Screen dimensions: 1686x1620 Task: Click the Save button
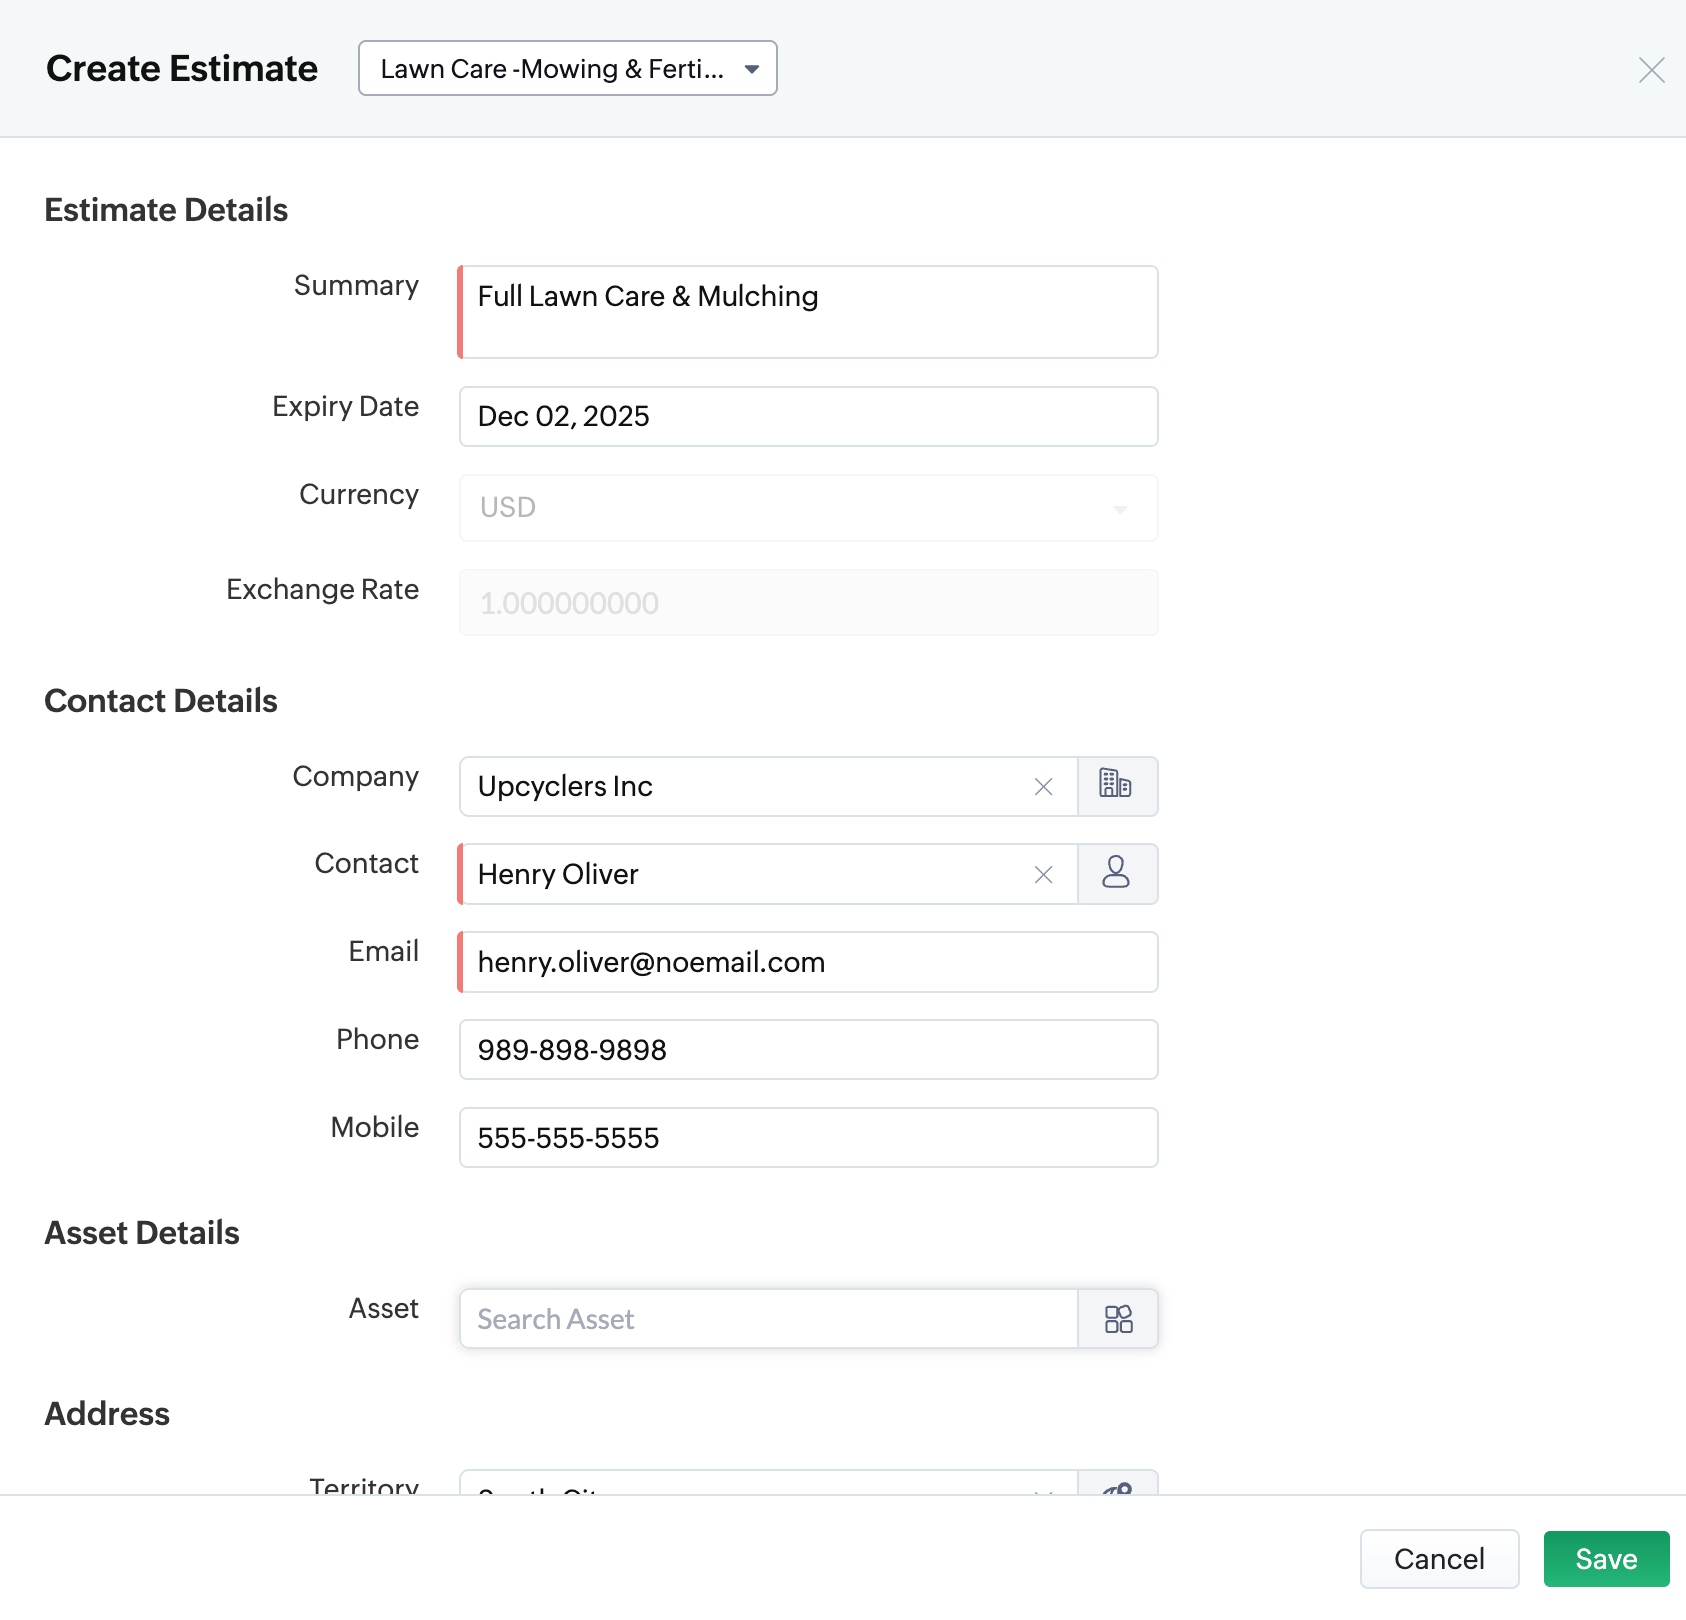point(1606,1559)
